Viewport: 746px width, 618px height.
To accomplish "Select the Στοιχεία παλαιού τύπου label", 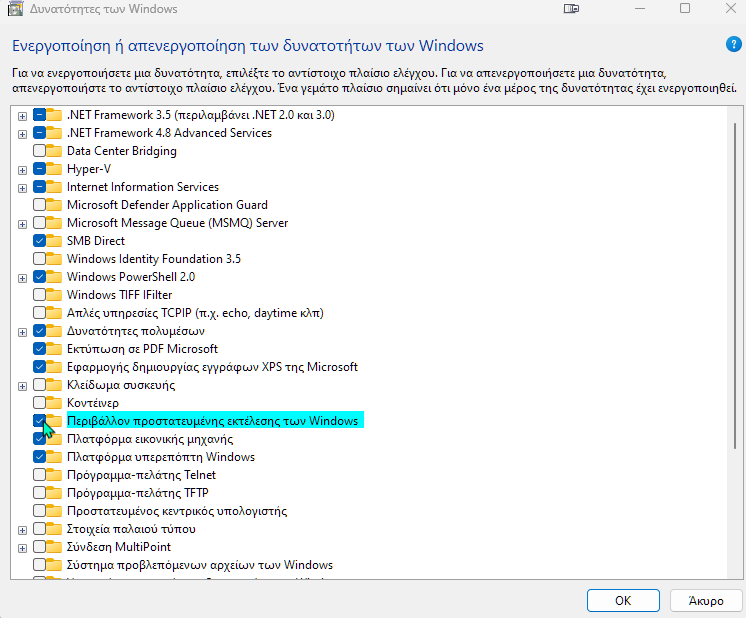I will coord(131,529).
